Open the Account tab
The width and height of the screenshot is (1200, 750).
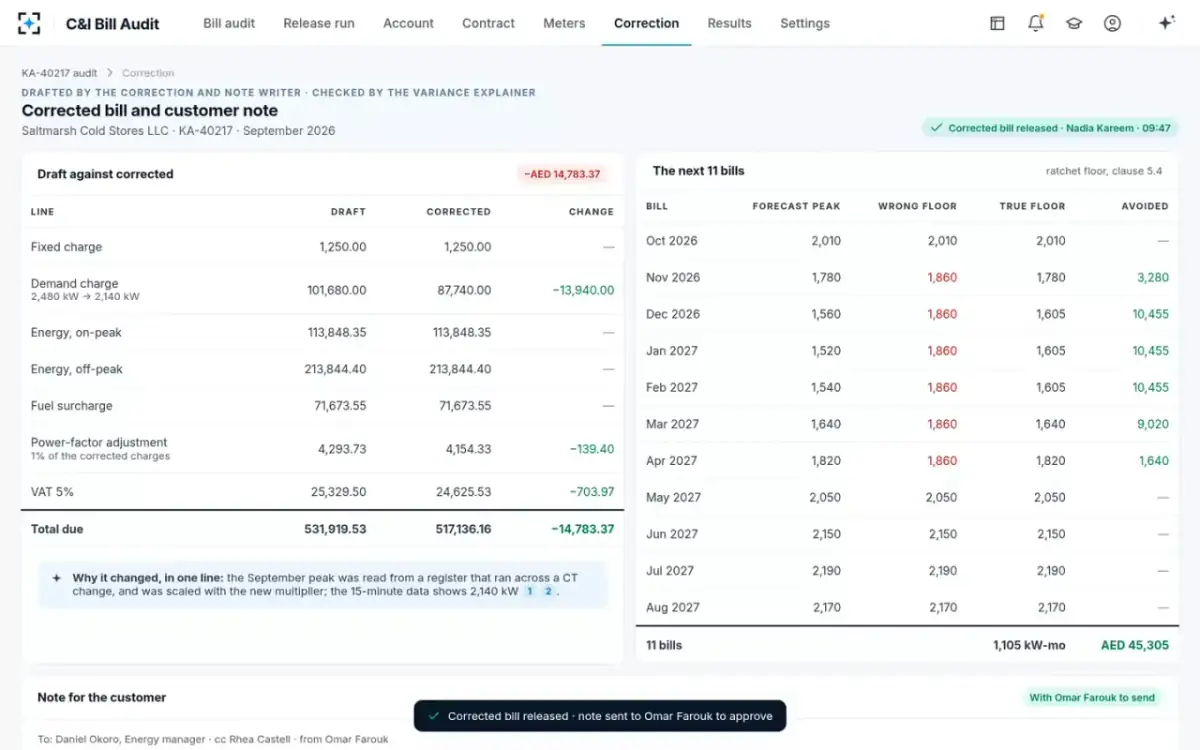[x=408, y=23]
